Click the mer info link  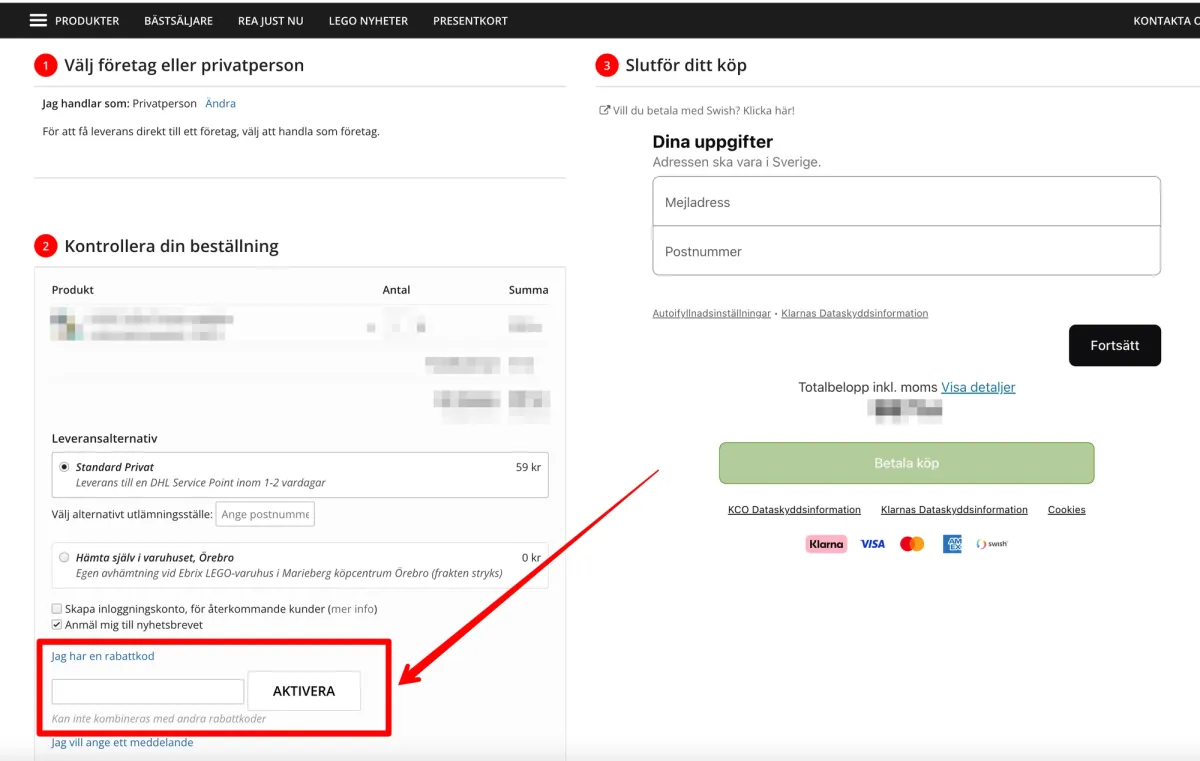[x=353, y=609]
